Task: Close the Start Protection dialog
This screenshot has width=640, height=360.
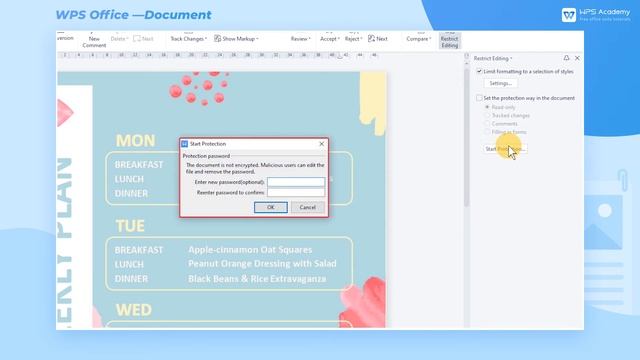Action: [x=322, y=144]
